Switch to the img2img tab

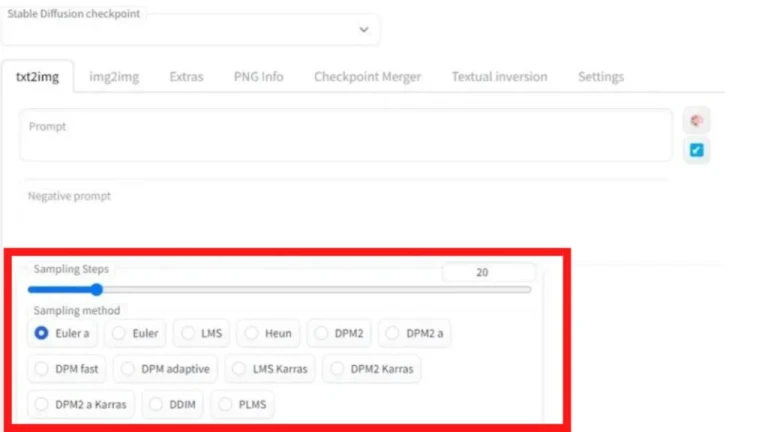coord(114,77)
